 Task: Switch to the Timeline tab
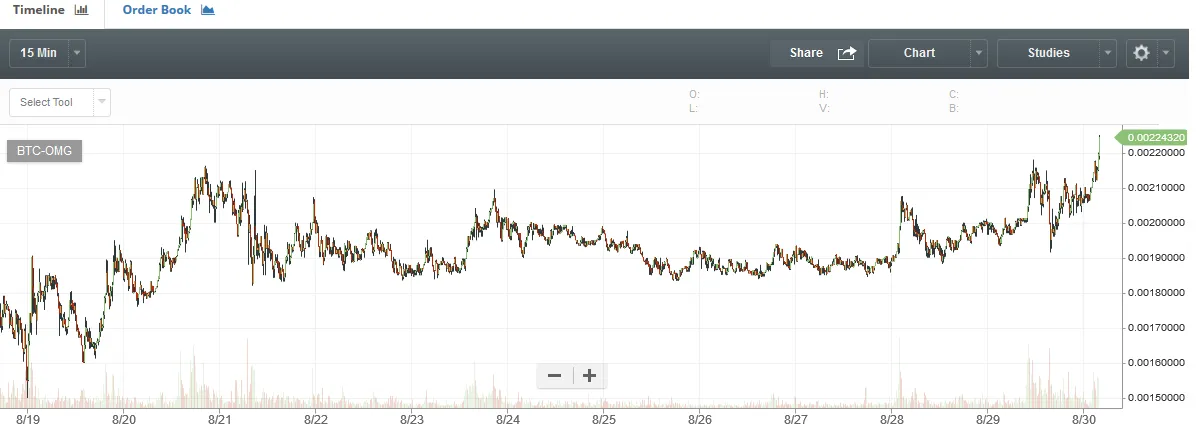[50, 10]
